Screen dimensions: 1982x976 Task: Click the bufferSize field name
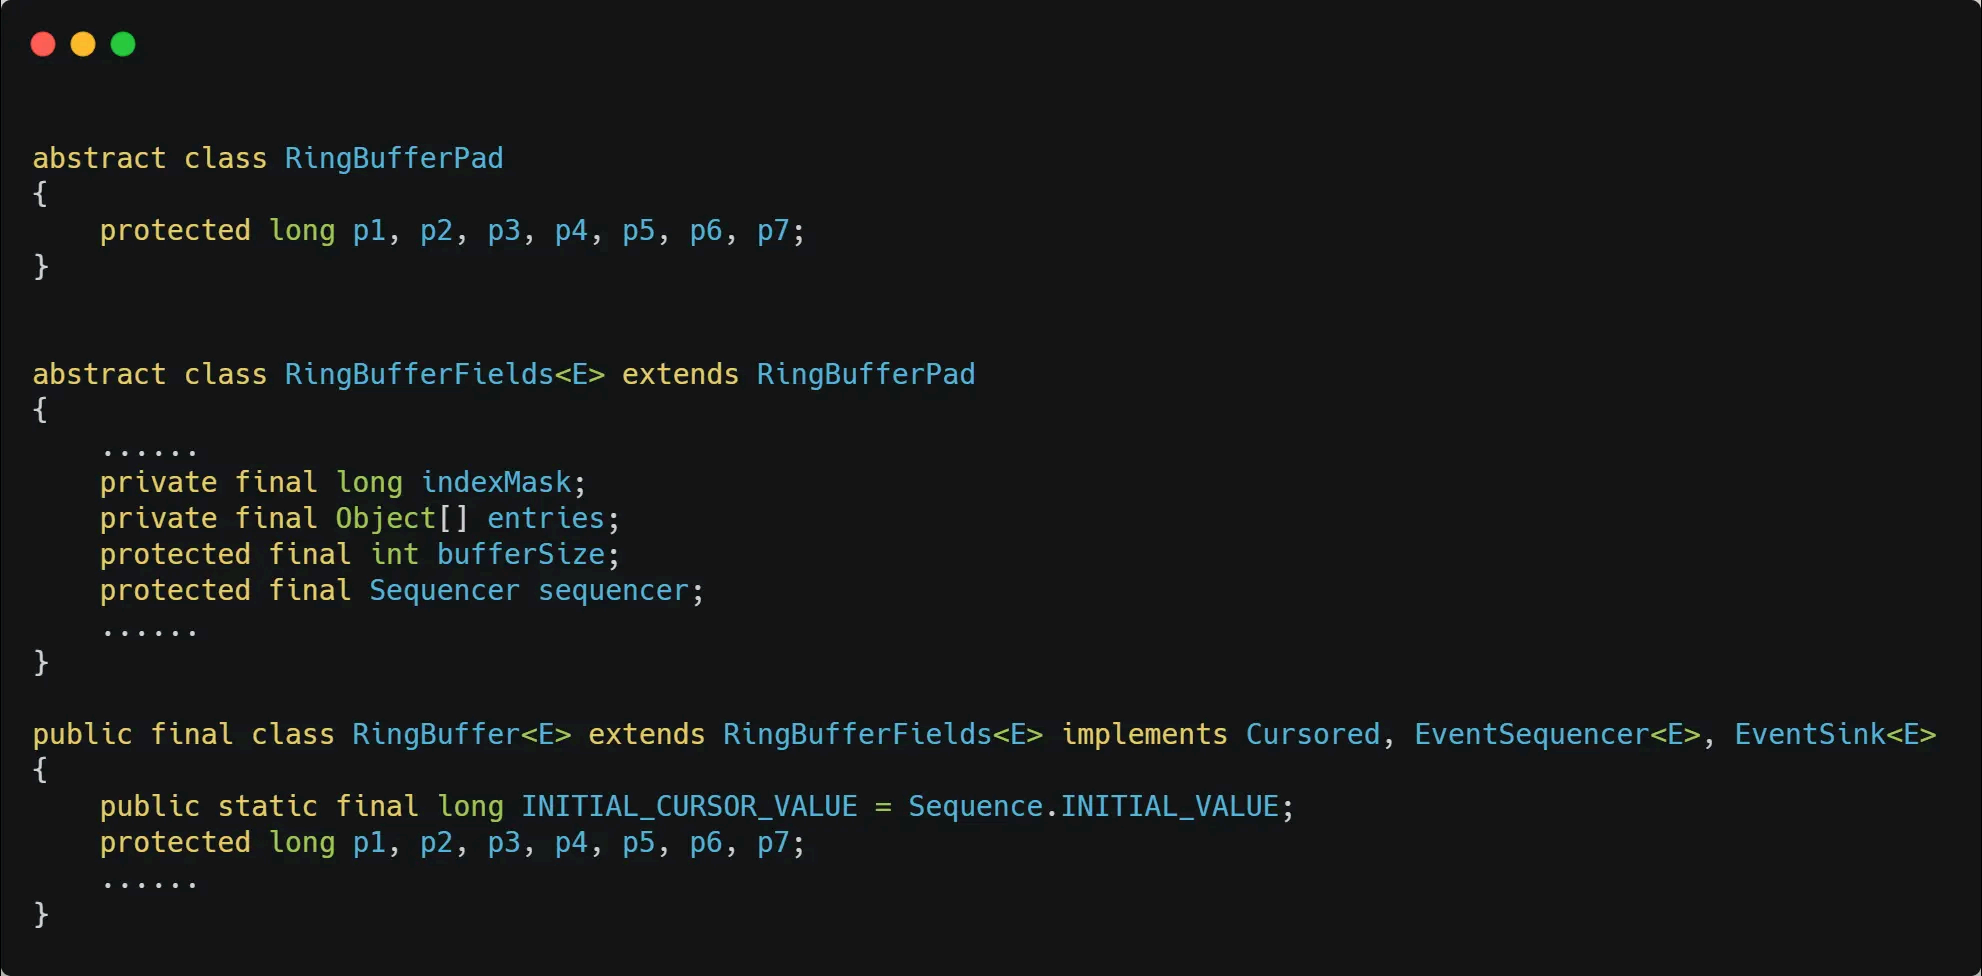click(x=521, y=554)
